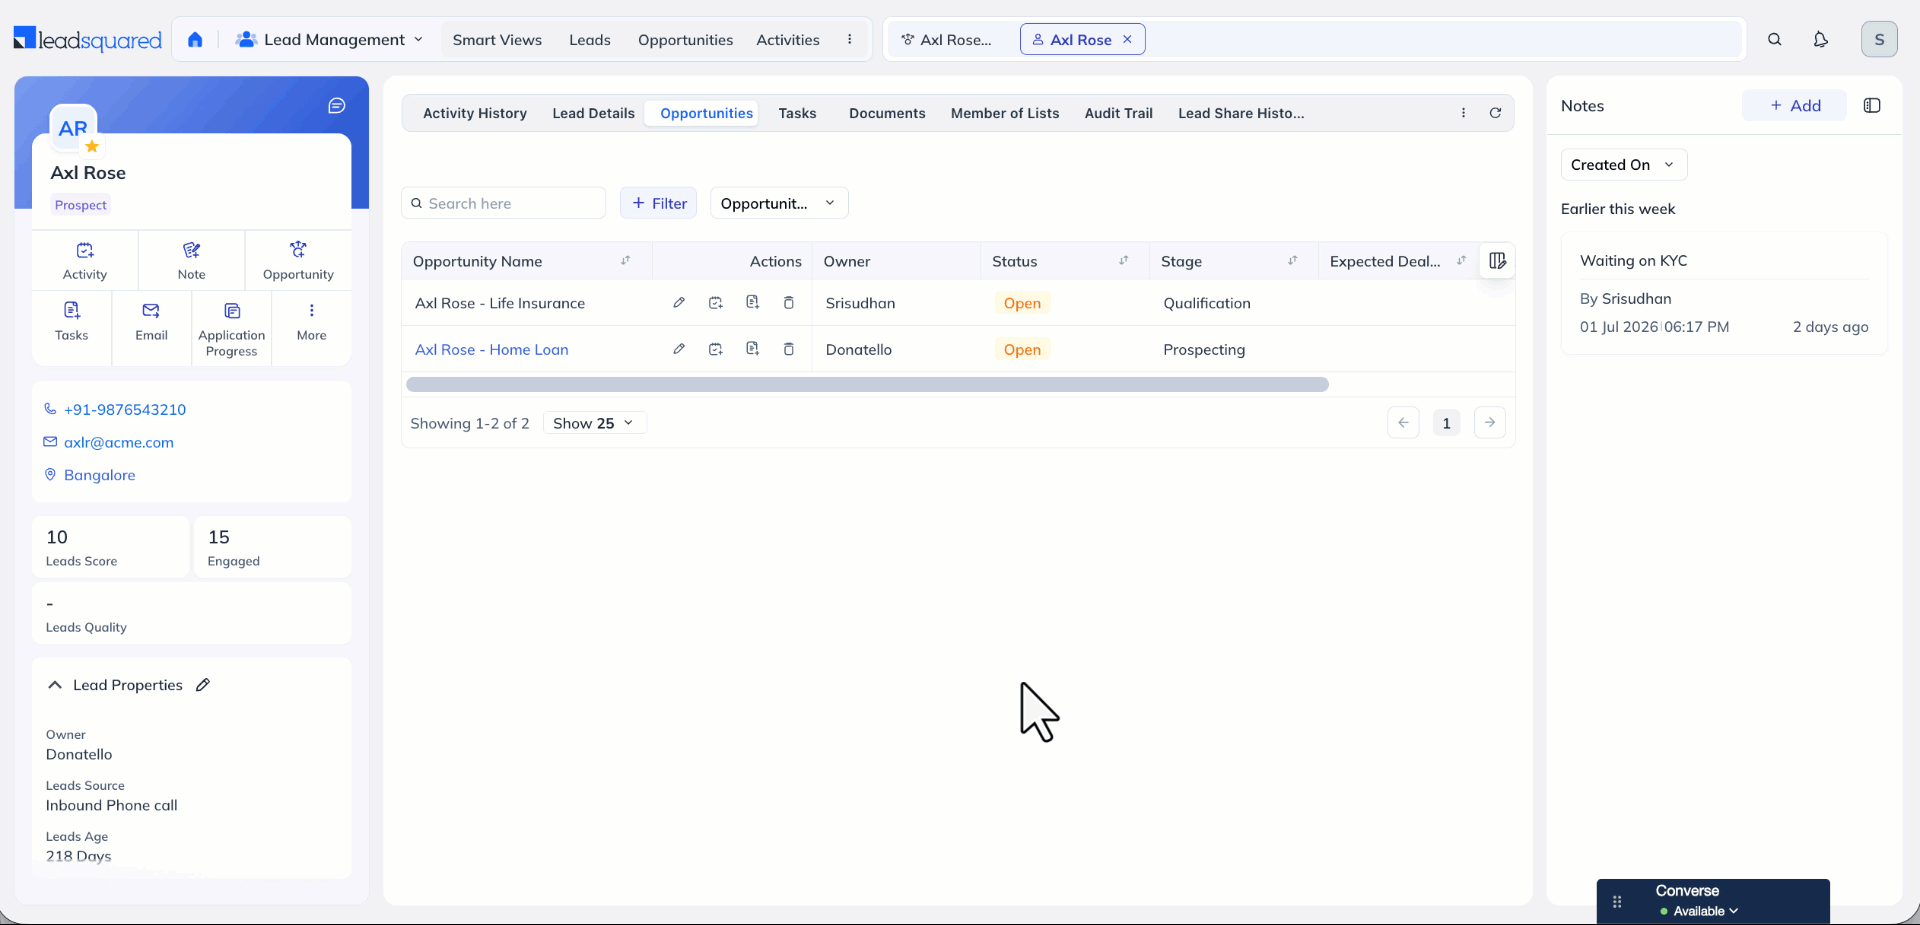Image resolution: width=1920 pixels, height=925 pixels.
Task: Open the Show 25 page size dropdown
Action: [x=594, y=423]
